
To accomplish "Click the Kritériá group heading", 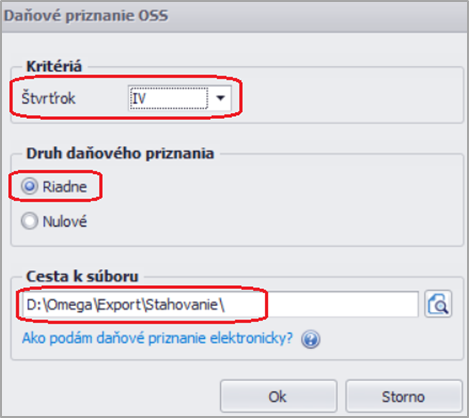I will click(x=54, y=66).
